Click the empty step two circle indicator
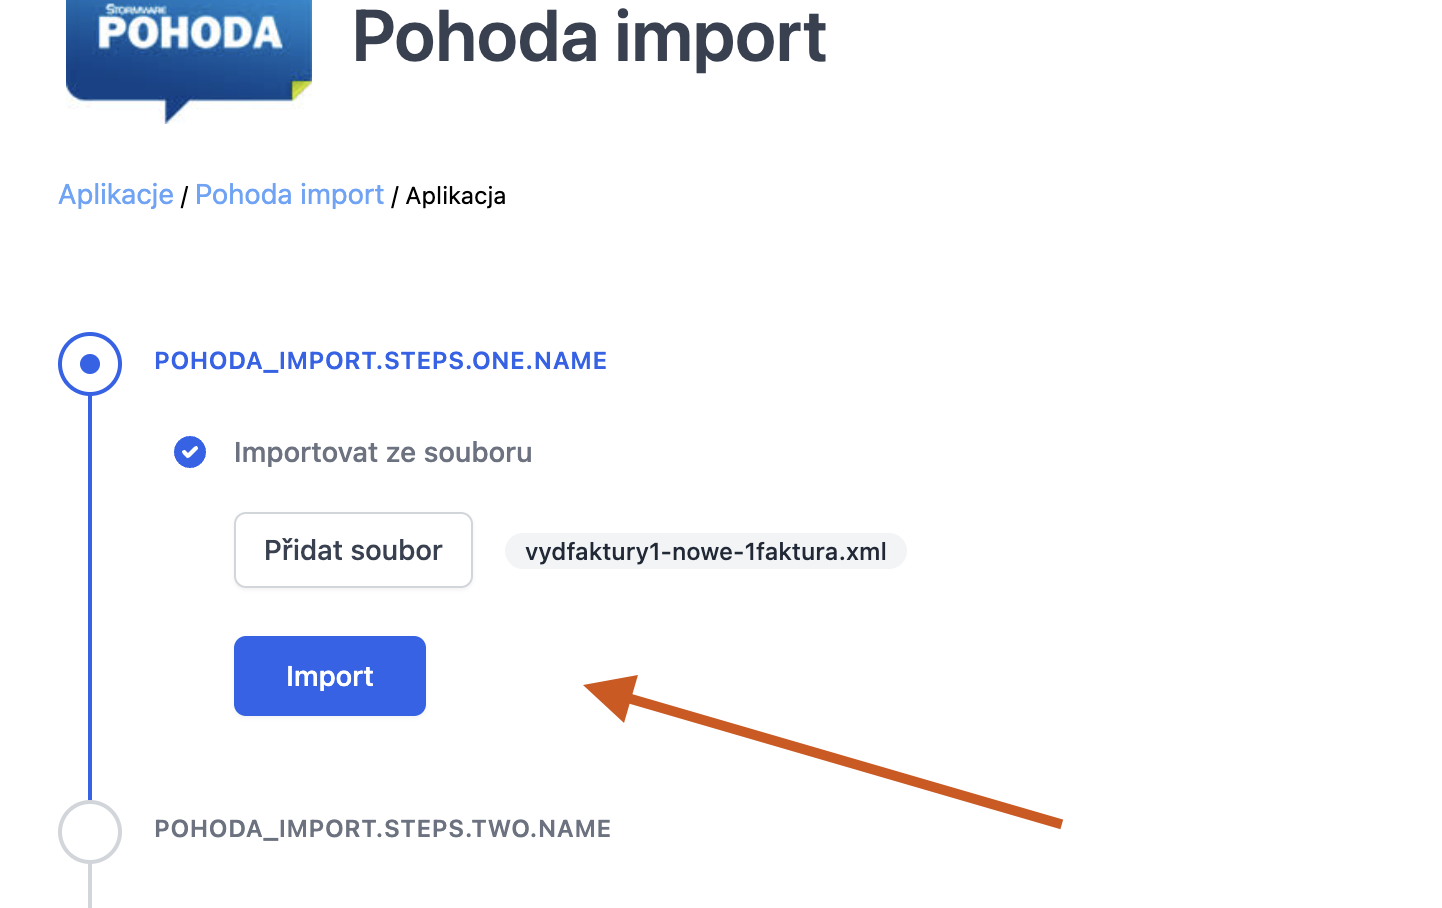The width and height of the screenshot is (1442, 908). 90,831
